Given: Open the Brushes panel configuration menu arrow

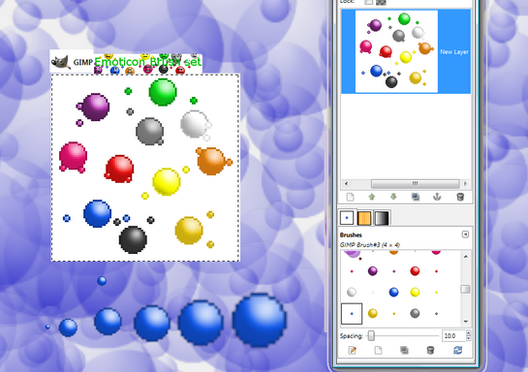Looking at the screenshot, I should (465, 234).
